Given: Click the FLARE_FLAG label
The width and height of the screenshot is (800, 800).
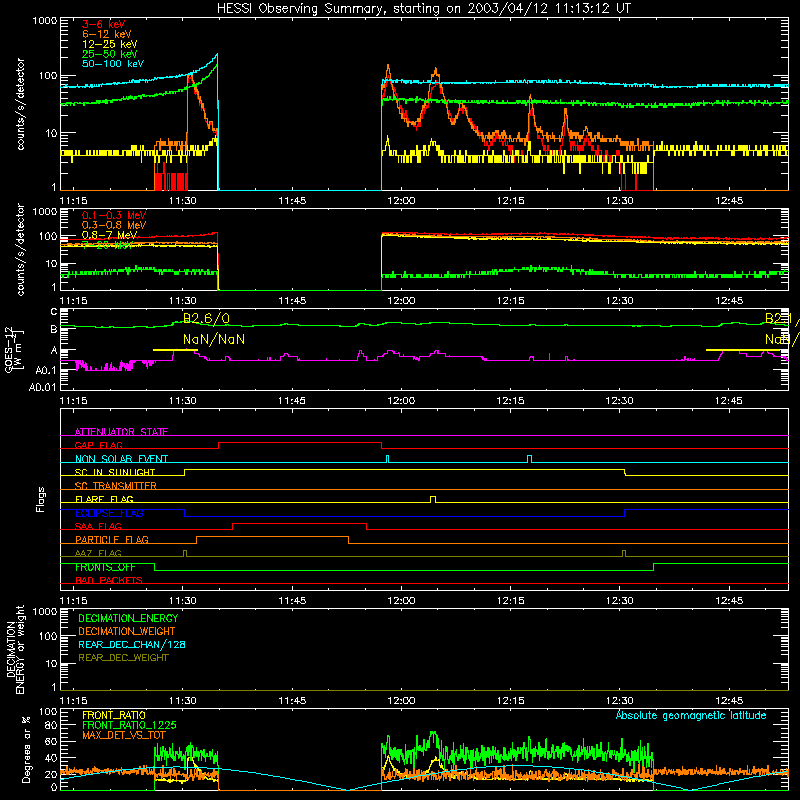Looking at the screenshot, I should coord(104,499).
